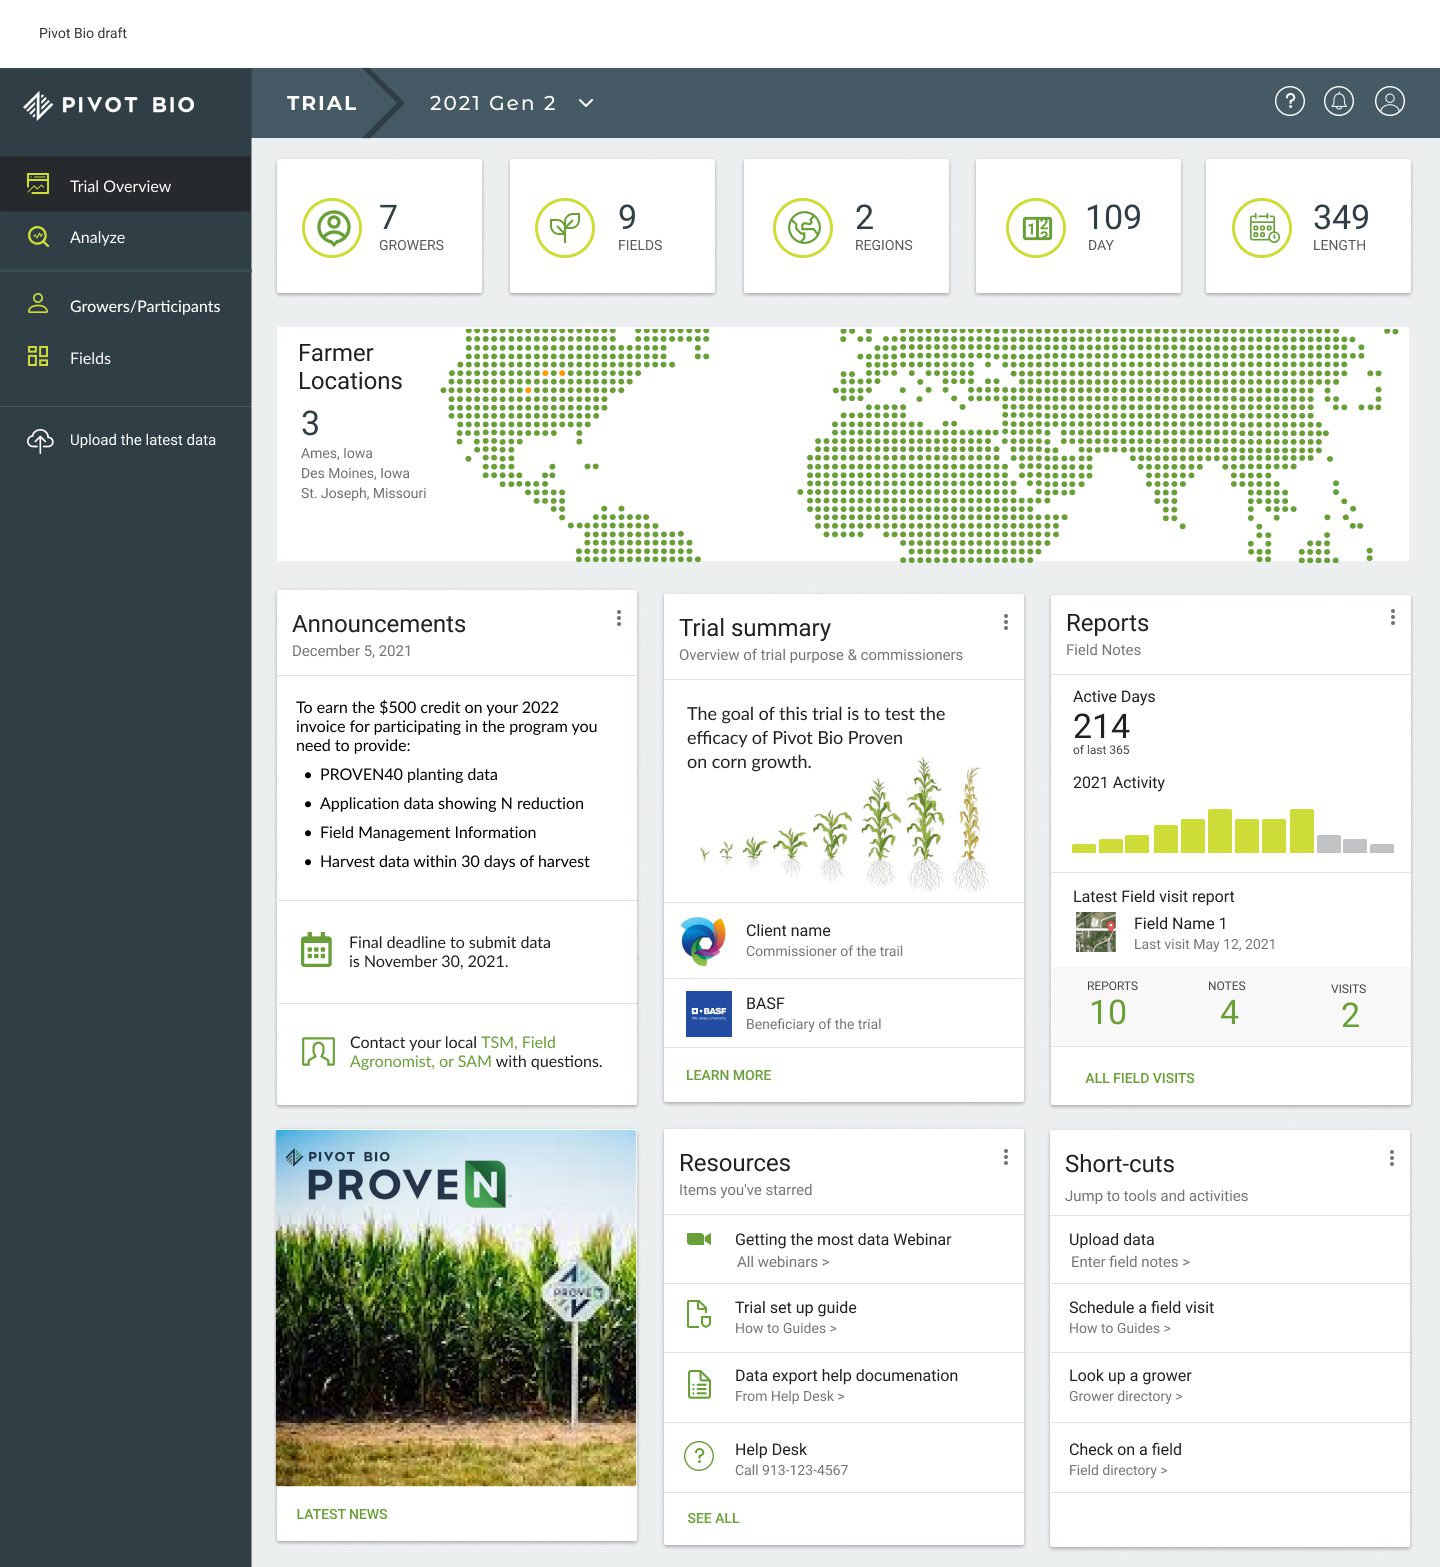Go to Trial Overview in sidebar
1440x1567 pixels.
tap(125, 185)
